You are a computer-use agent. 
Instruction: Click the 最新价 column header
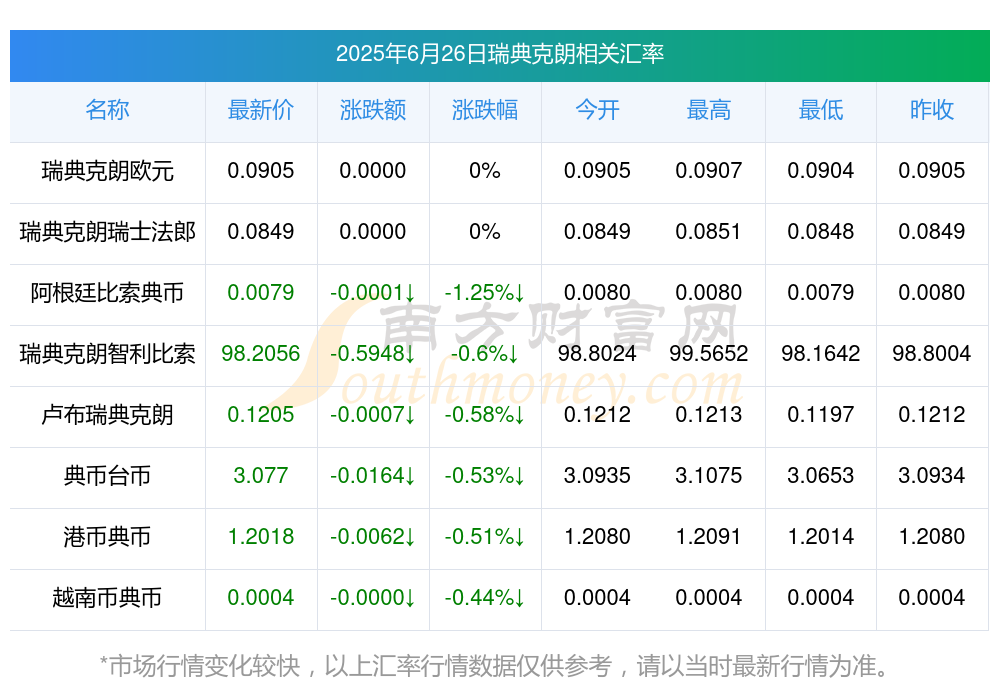point(261,110)
